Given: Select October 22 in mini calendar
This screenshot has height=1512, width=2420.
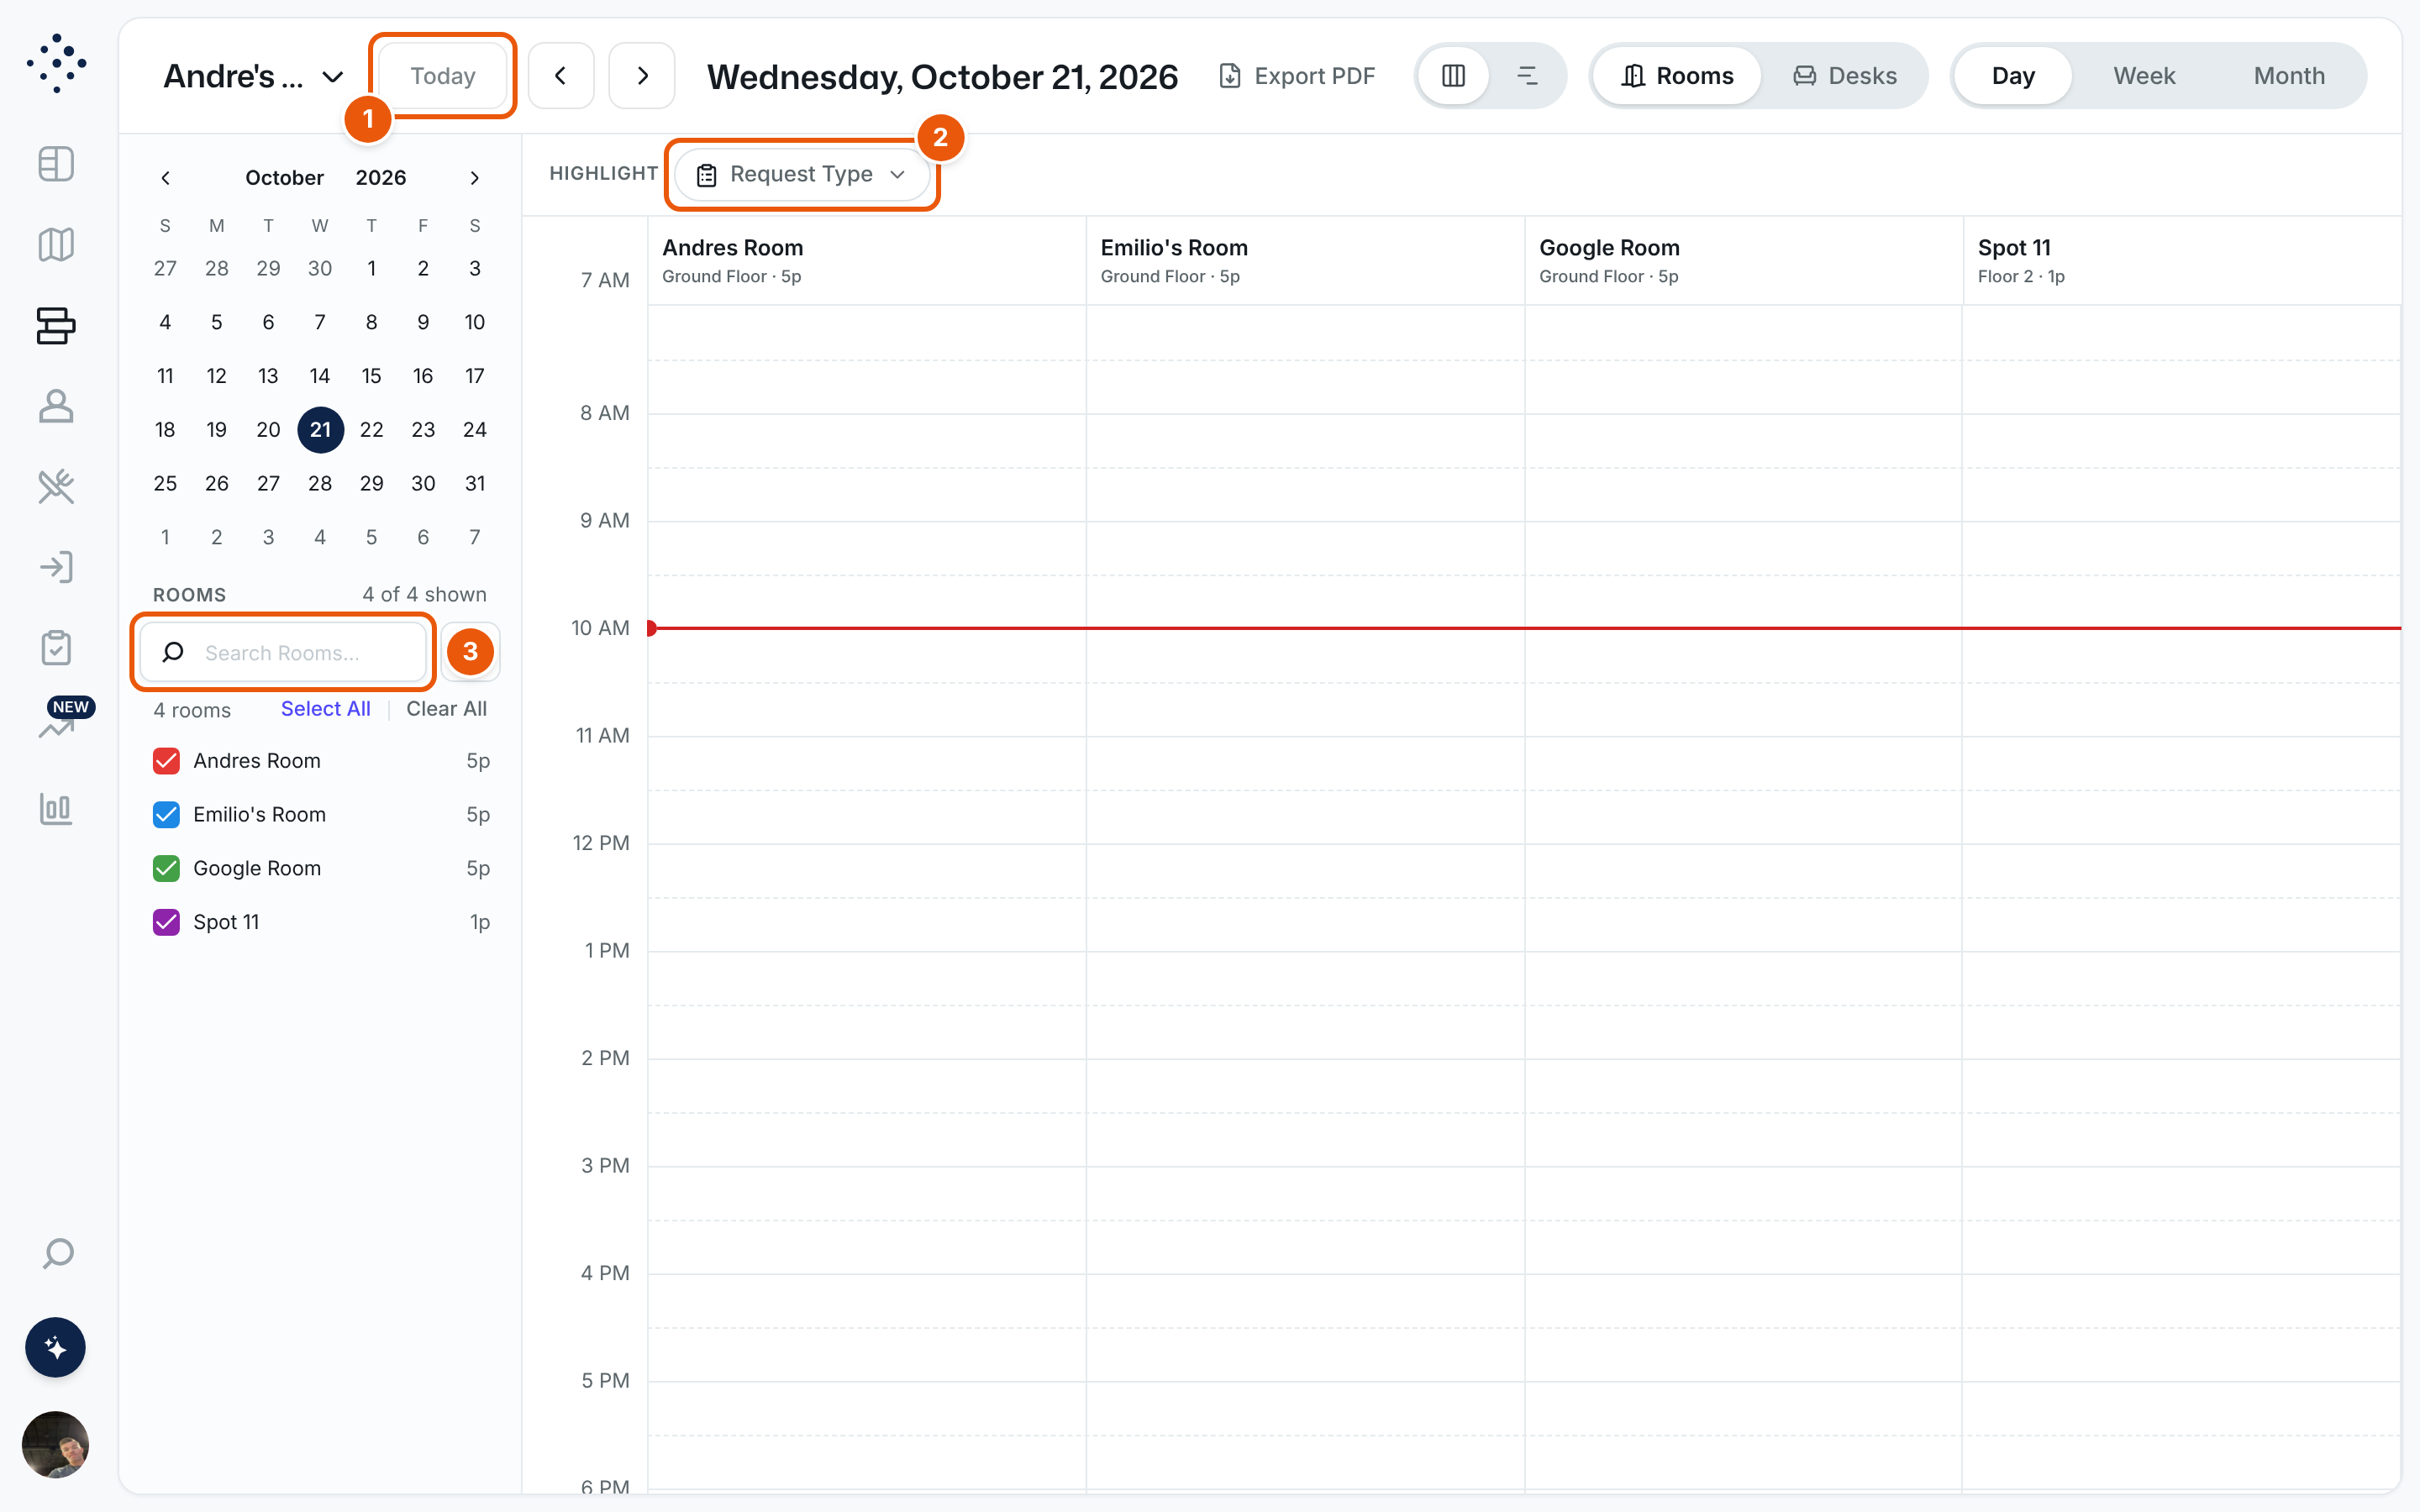Looking at the screenshot, I should click(x=371, y=430).
